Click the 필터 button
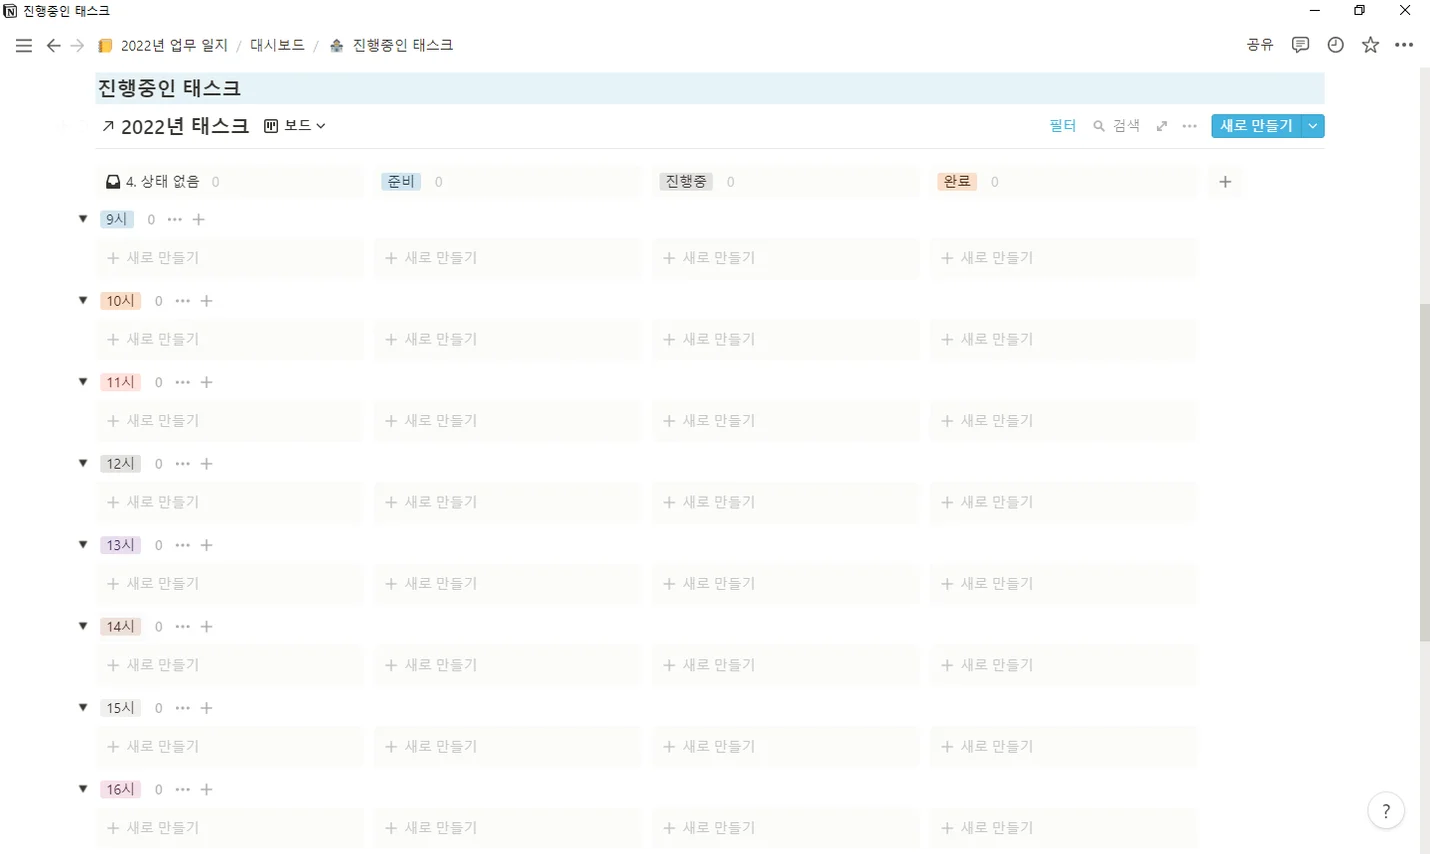This screenshot has width=1430, height=854. coord(1062,126)
